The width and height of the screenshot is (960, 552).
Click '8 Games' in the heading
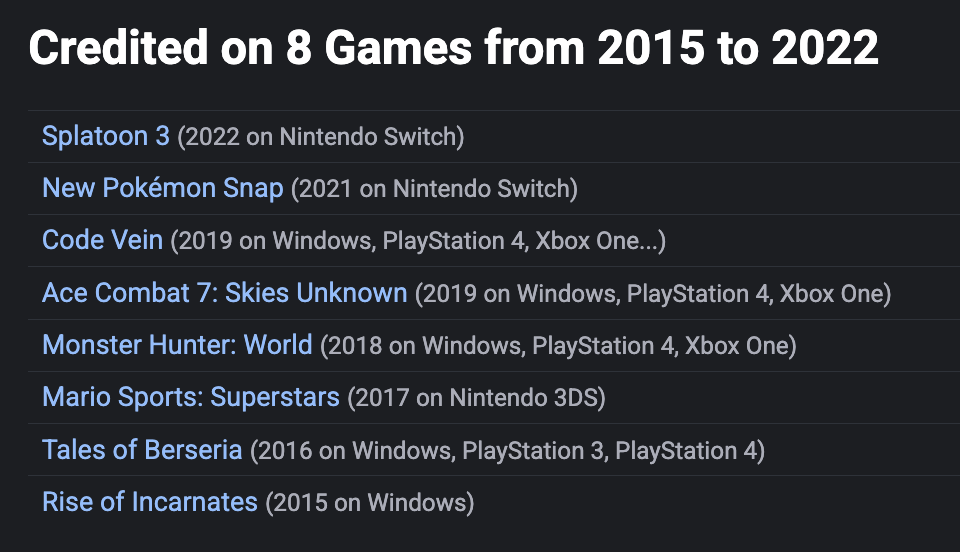coord(378,48)
